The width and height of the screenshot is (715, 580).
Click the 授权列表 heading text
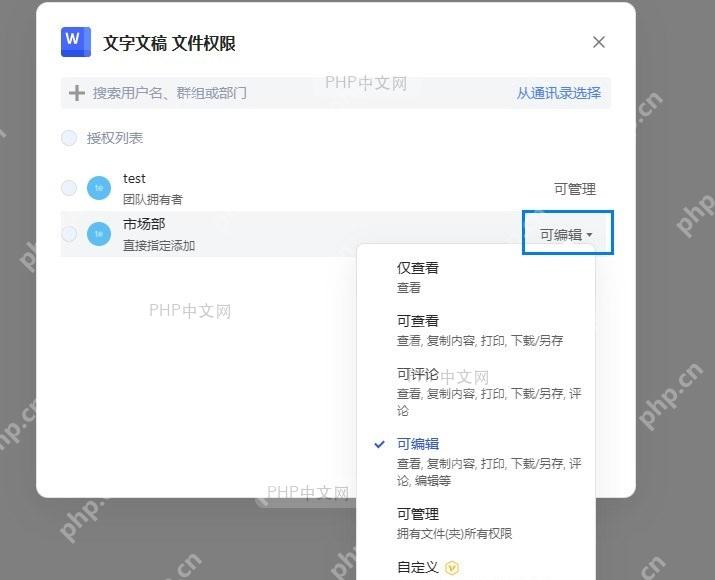[x=115, y=138]
